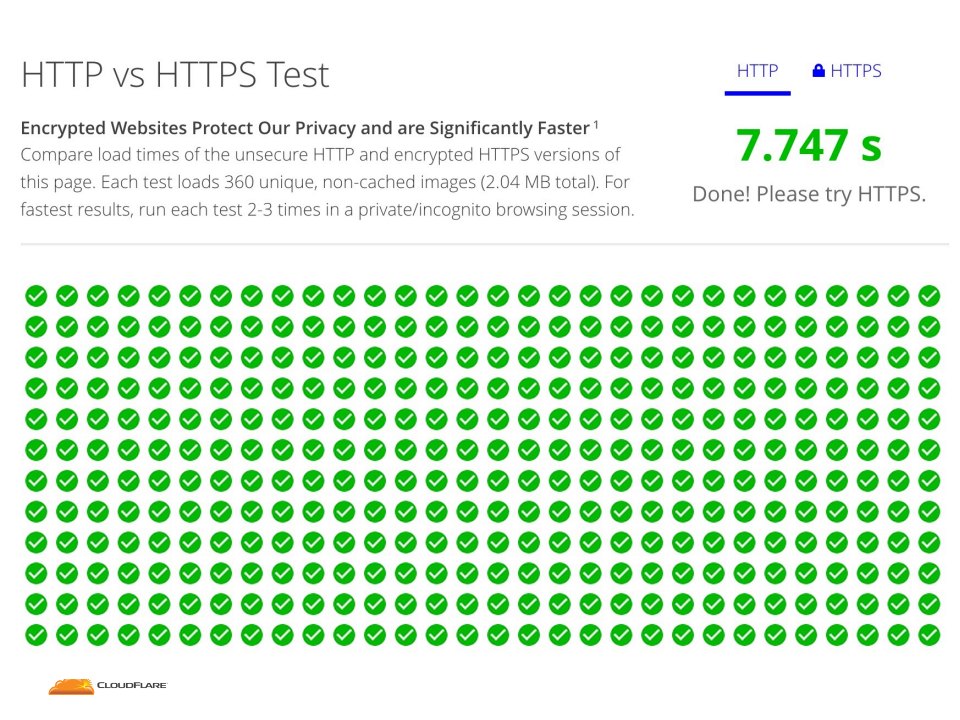Click the blue underline beneath the HTTP tab
The image size is (960, 720).
click(757, 93)
